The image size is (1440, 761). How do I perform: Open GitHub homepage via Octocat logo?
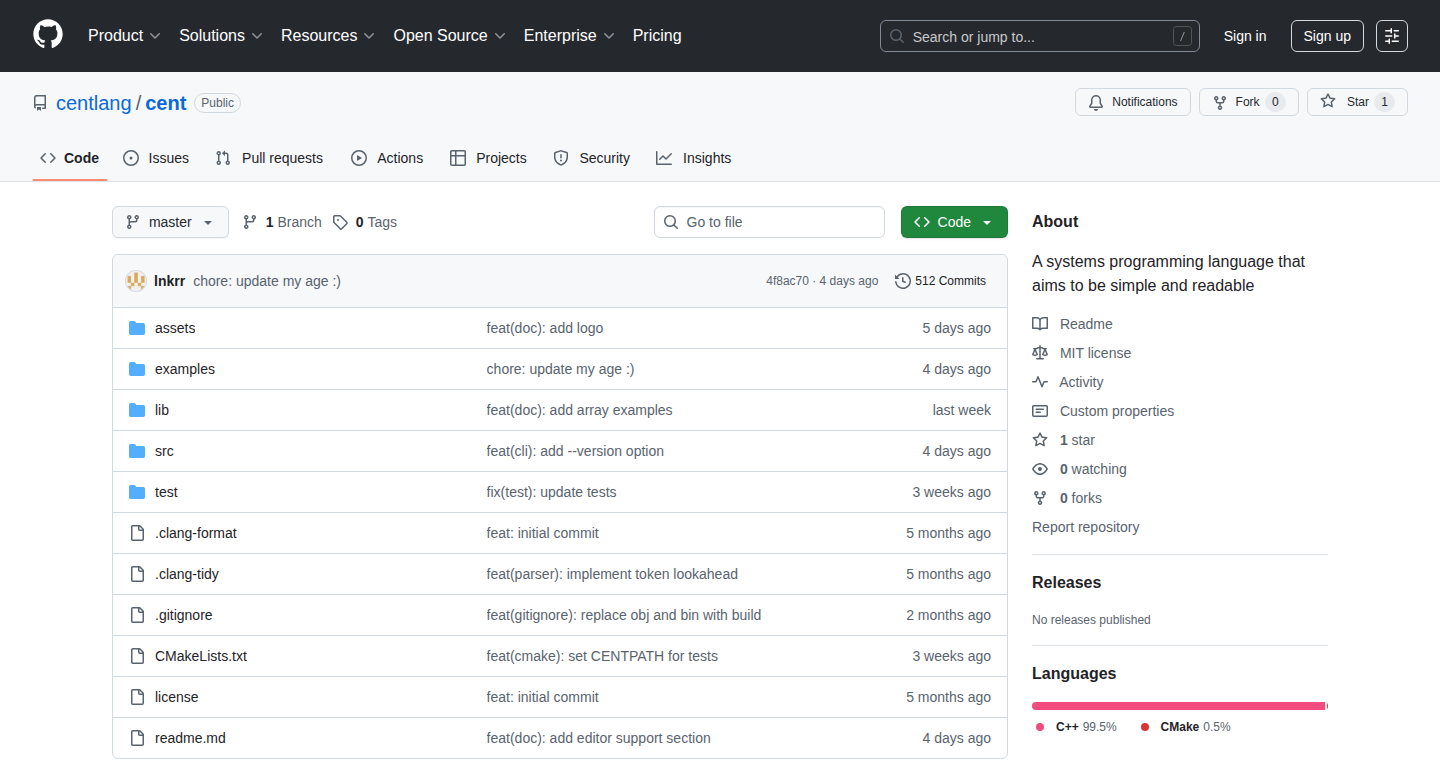pos(48,36)
